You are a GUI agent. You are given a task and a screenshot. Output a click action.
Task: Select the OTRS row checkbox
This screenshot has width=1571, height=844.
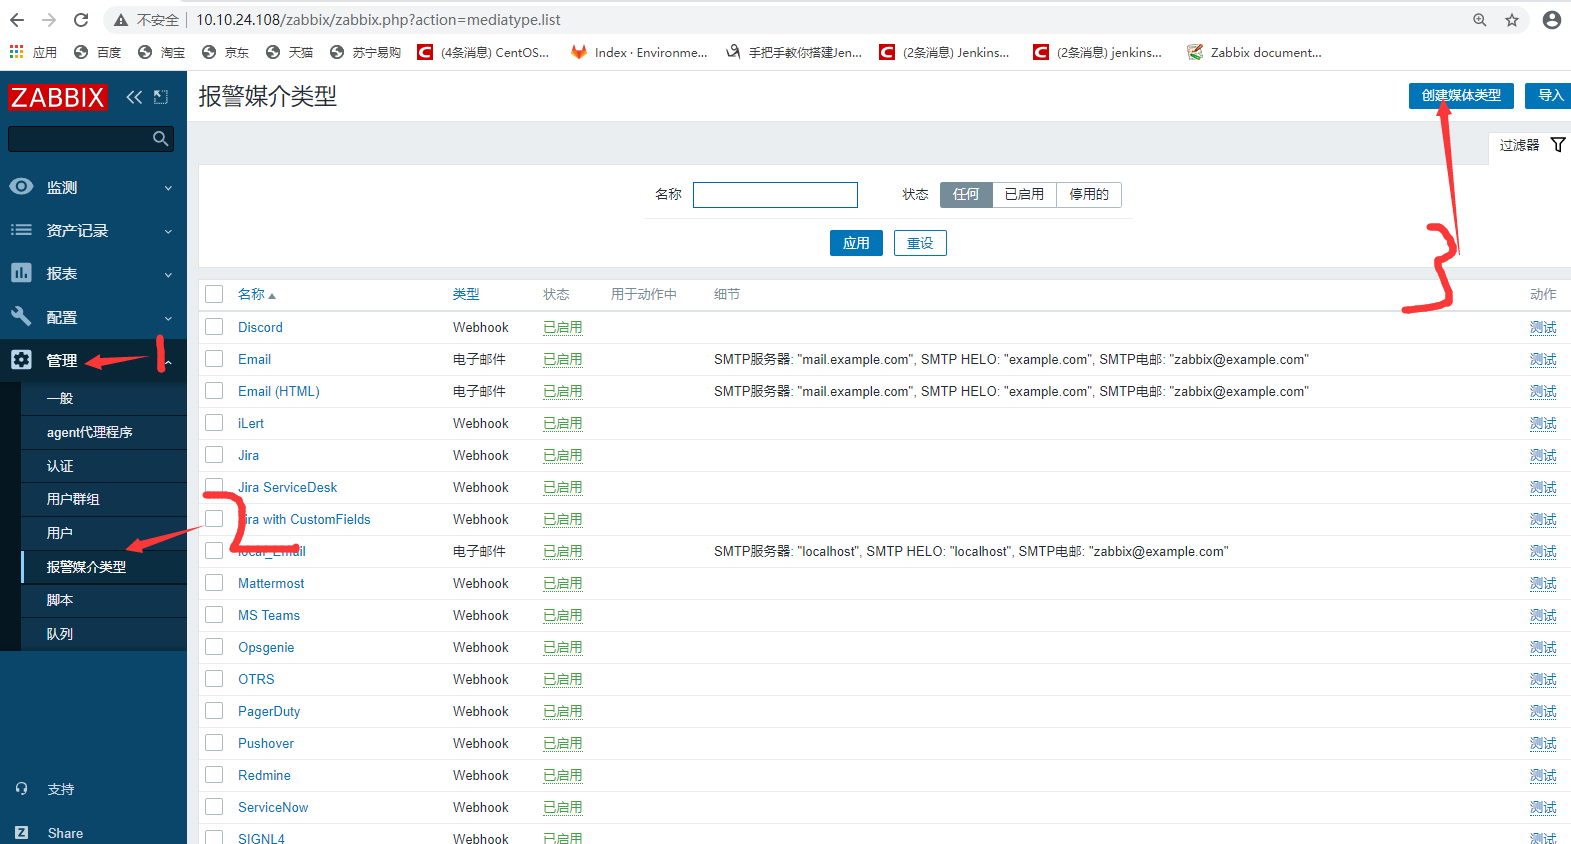pos(214,679)
